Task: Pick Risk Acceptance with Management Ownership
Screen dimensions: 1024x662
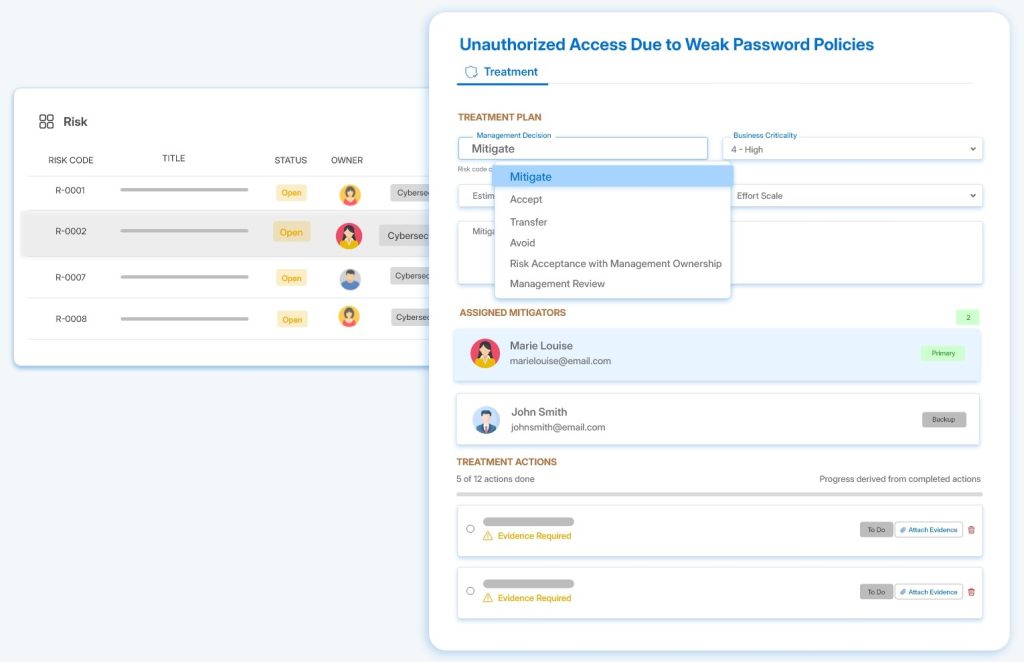Action: pos(615,264)
